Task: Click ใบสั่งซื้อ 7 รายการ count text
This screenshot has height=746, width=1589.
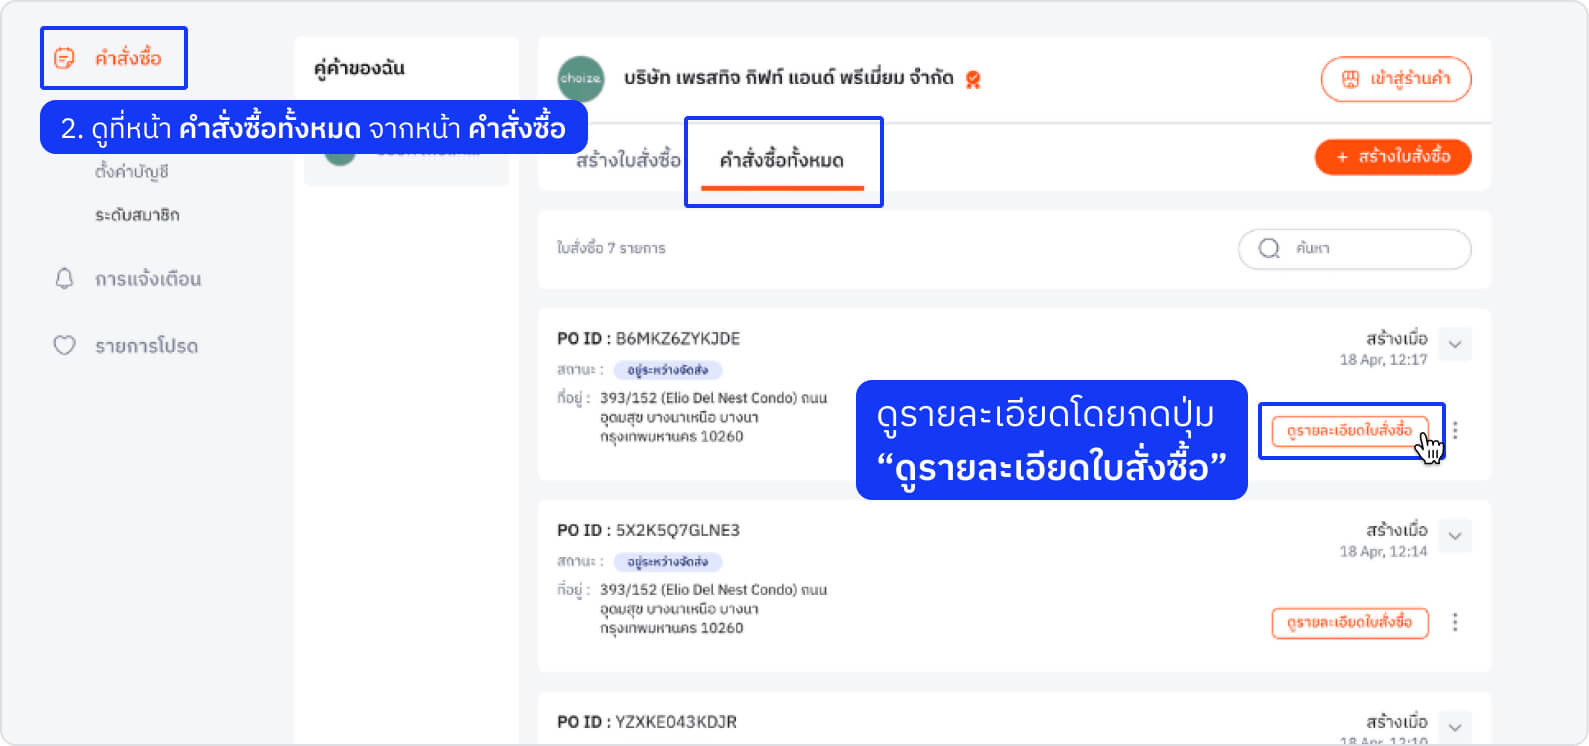Action: [x=611, y=248]
